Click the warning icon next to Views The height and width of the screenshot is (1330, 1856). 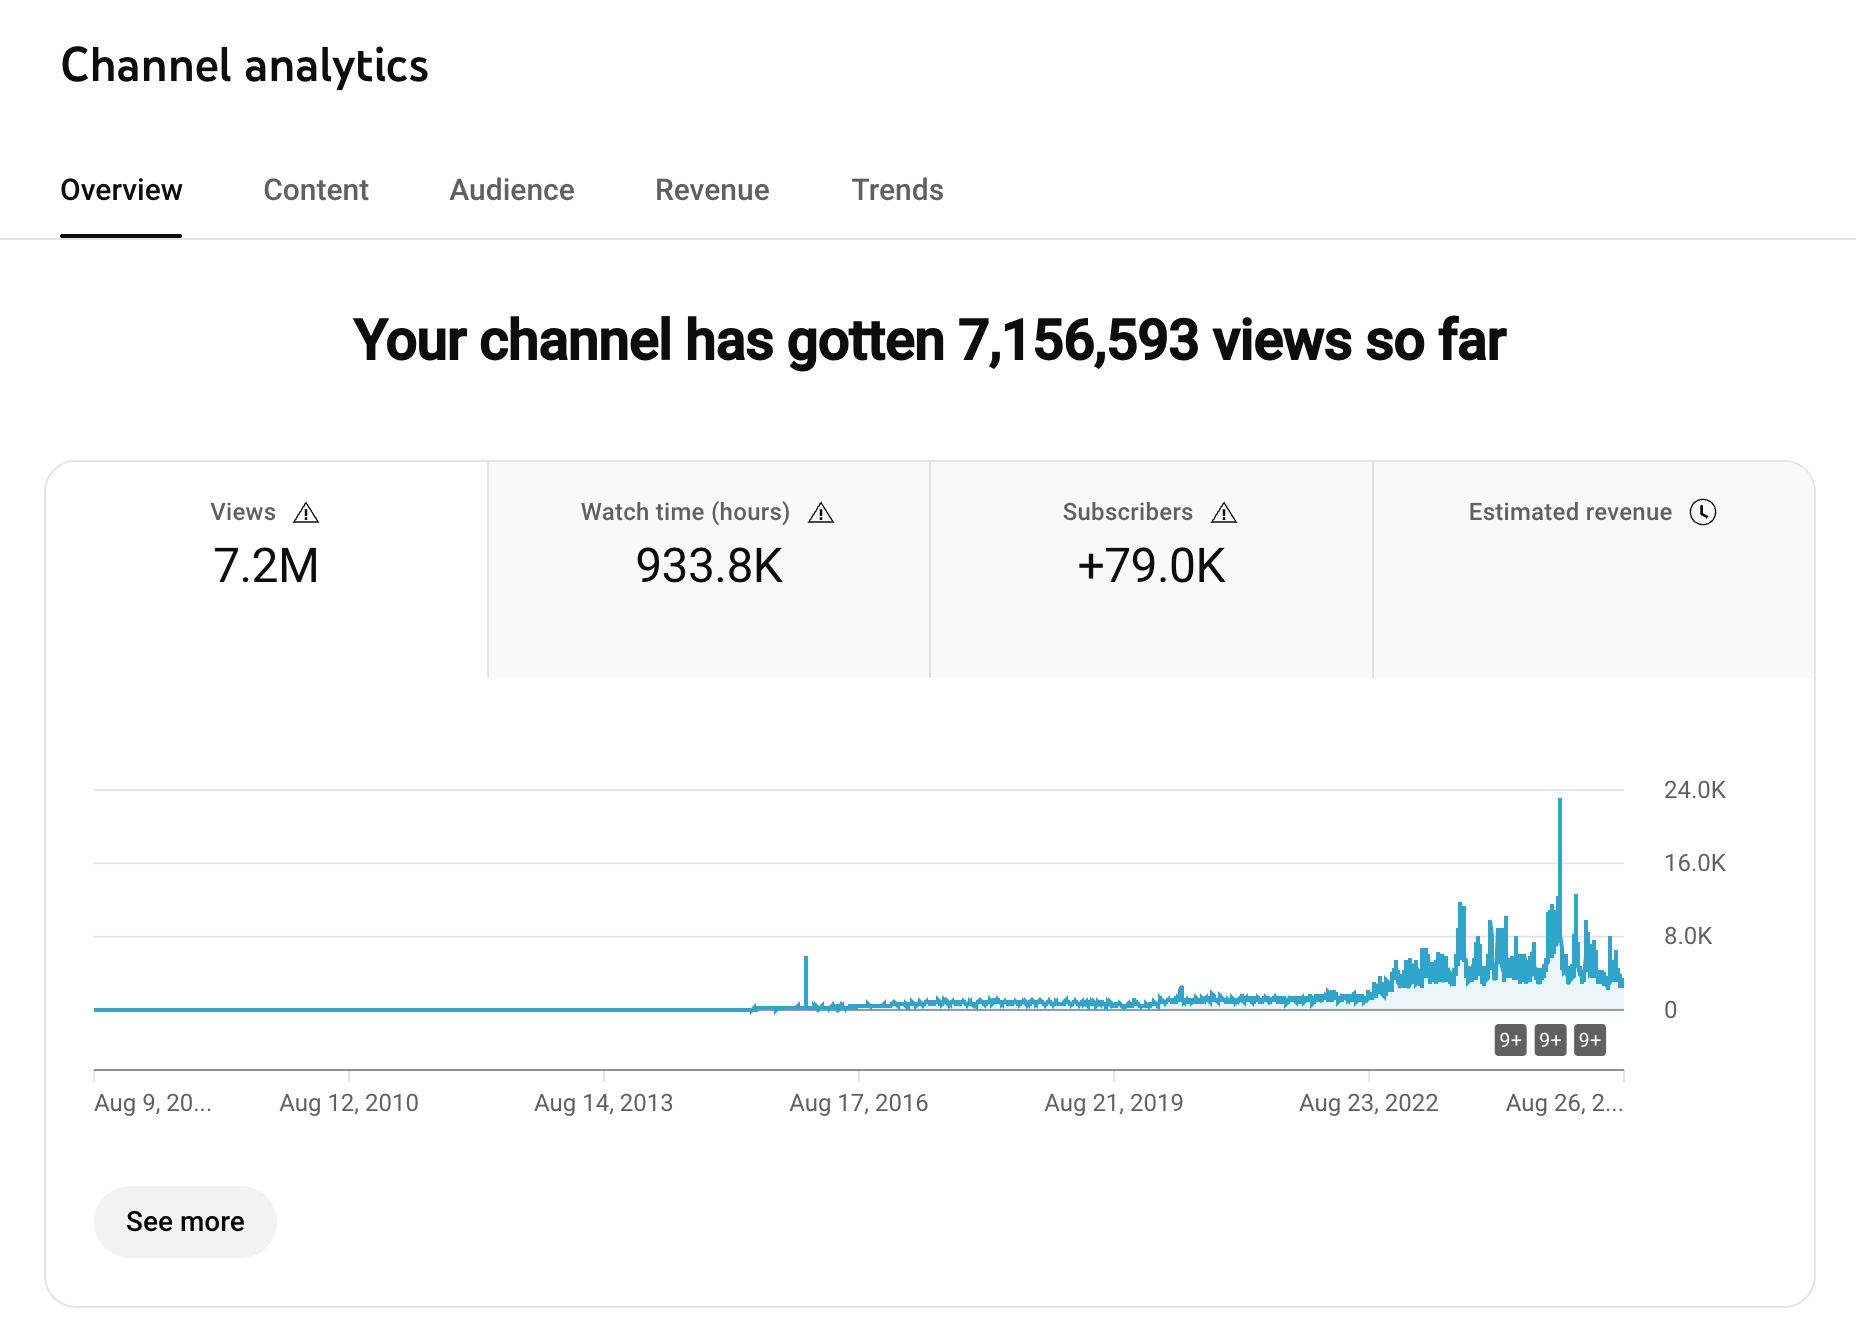[x=306, y=513]
